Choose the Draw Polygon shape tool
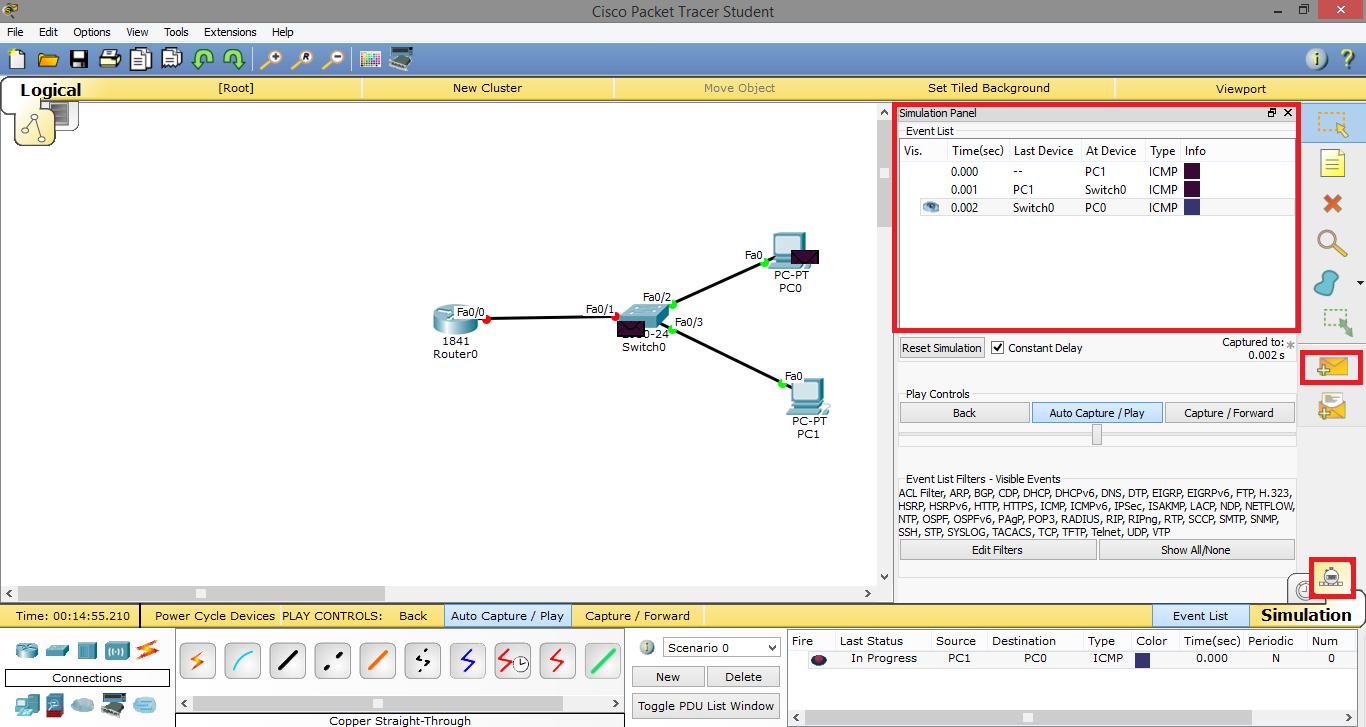Viewport: 1366px width, 727px height. coord(1327,283)
